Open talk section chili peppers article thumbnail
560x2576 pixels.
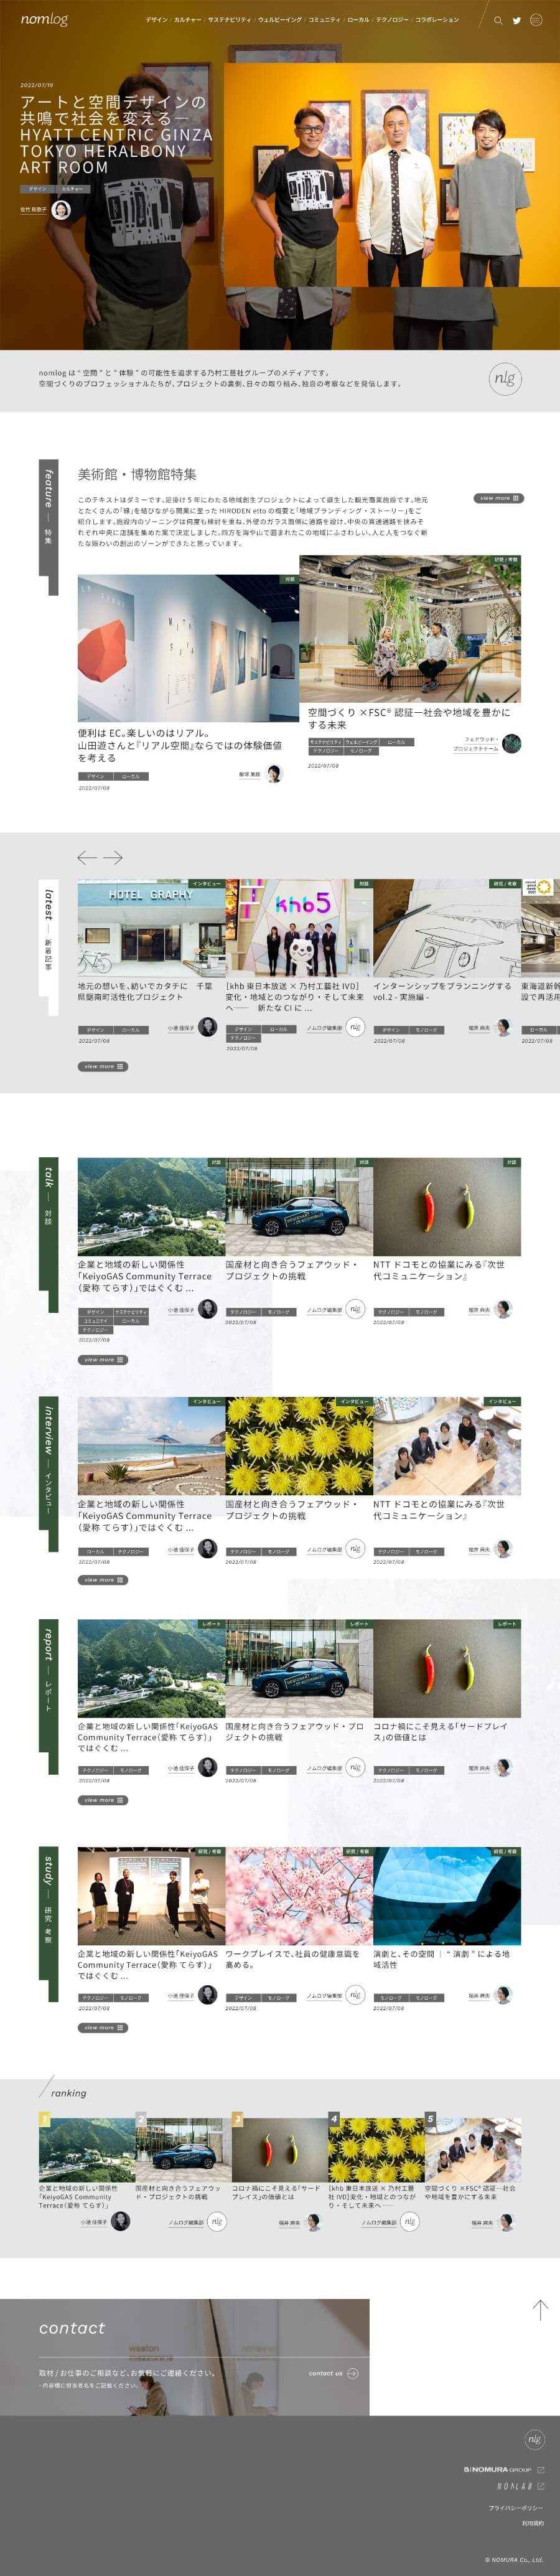coord(447,1207)
